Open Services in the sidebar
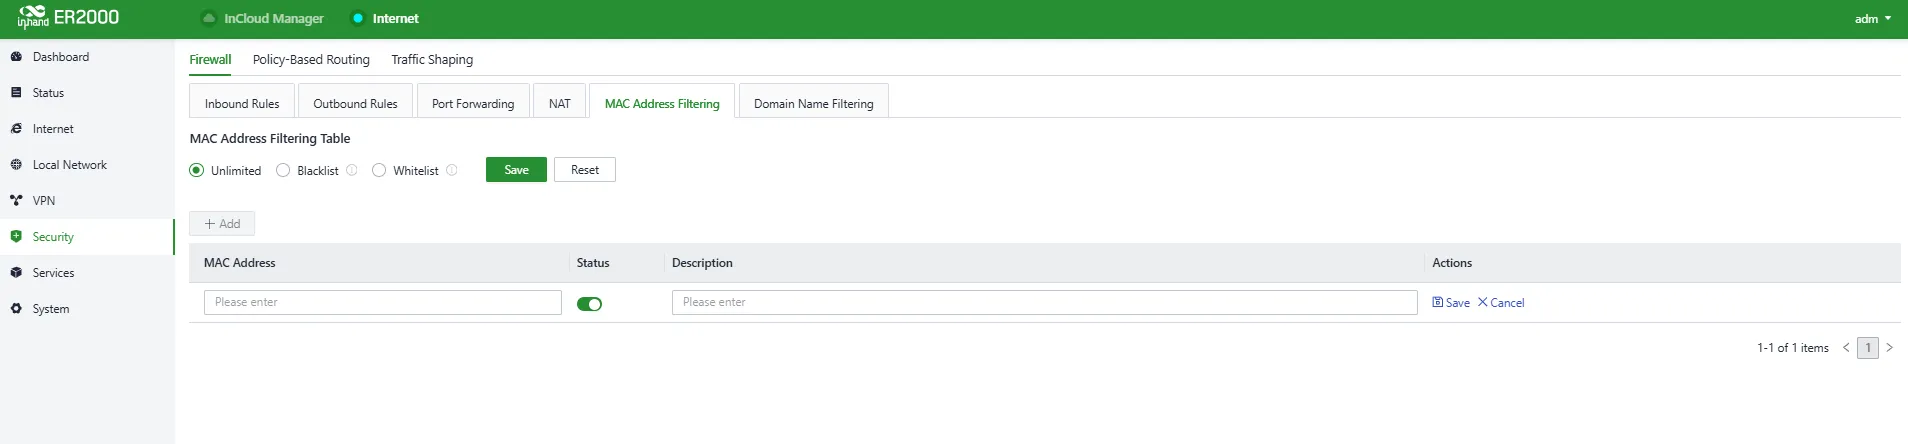1908x444 pixels. coord(87,273)
